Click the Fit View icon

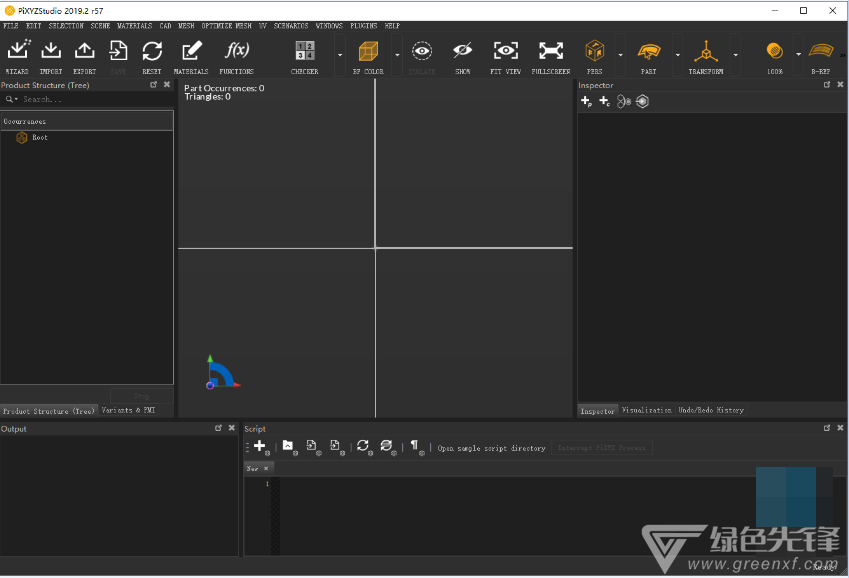click(506, 55)
